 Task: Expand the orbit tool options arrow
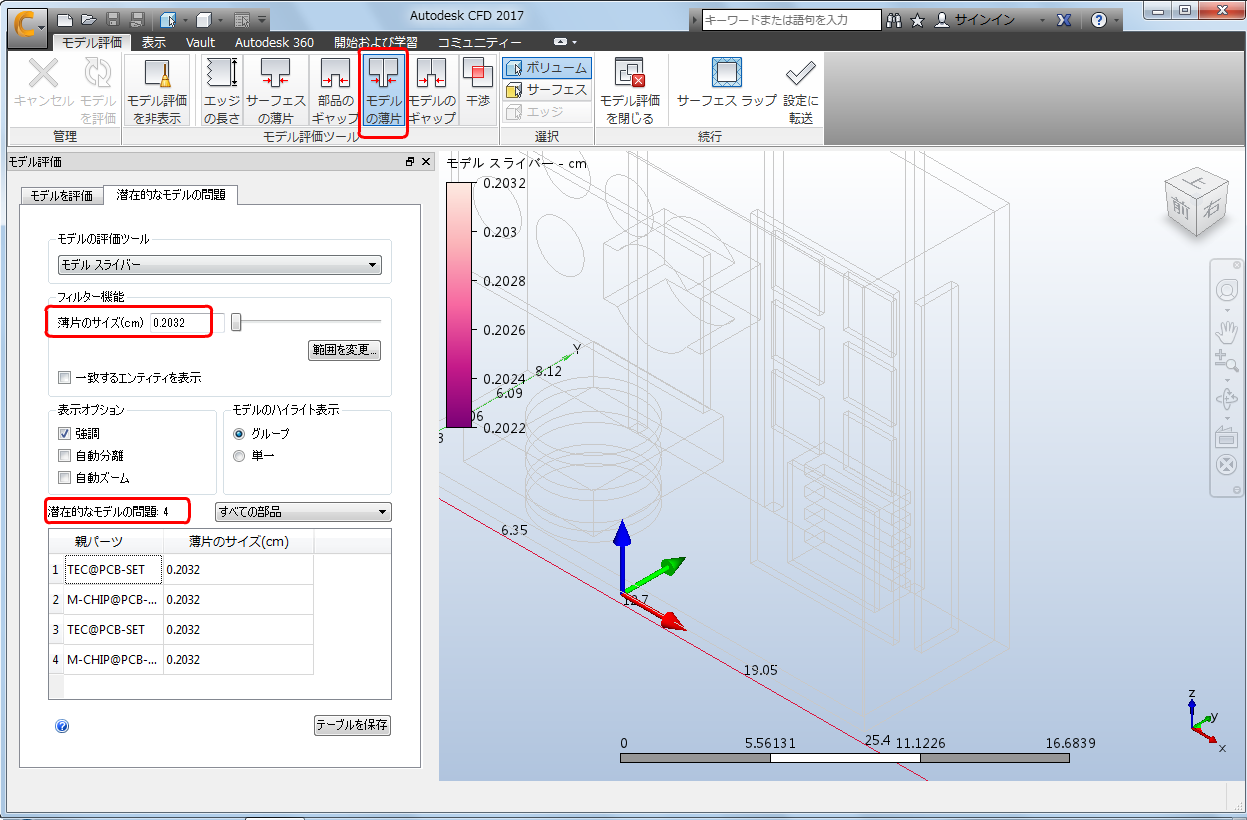coord(1226,417)
